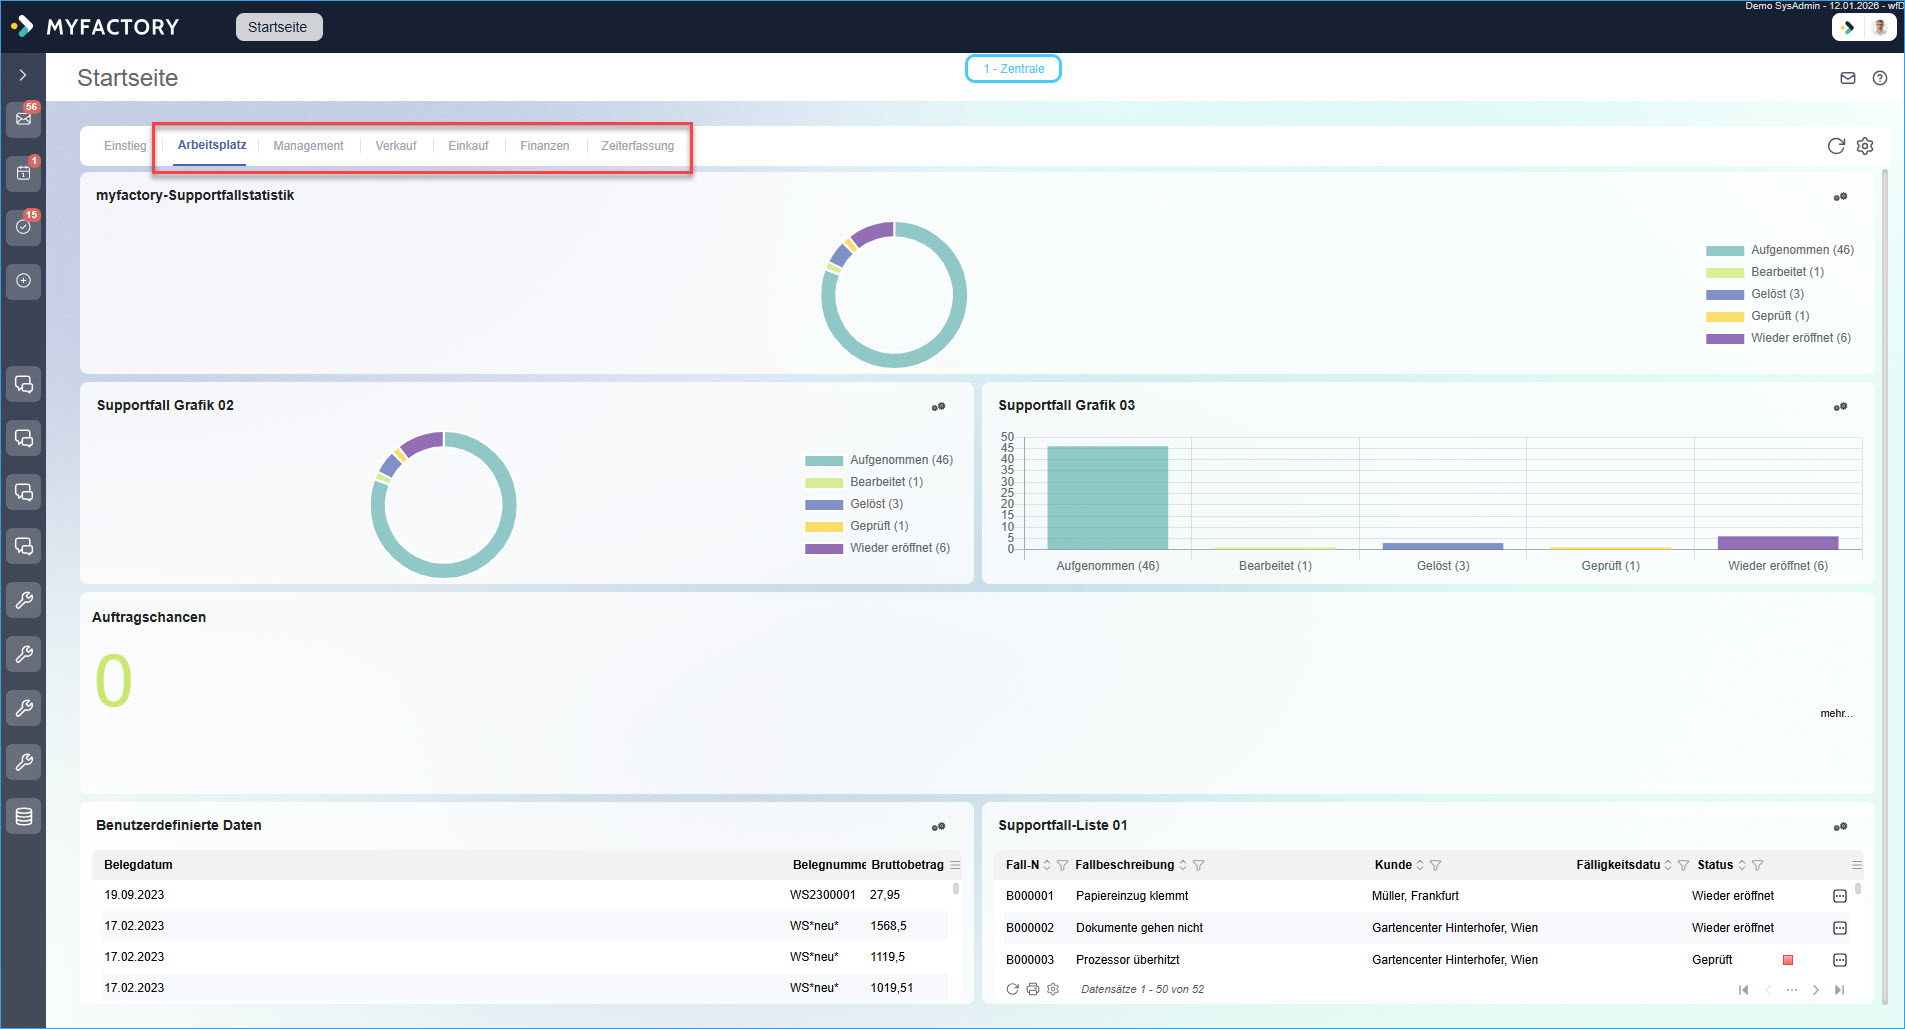Open the database icon in sidebar
1905x1029 pixels.
tap(24, 816)
